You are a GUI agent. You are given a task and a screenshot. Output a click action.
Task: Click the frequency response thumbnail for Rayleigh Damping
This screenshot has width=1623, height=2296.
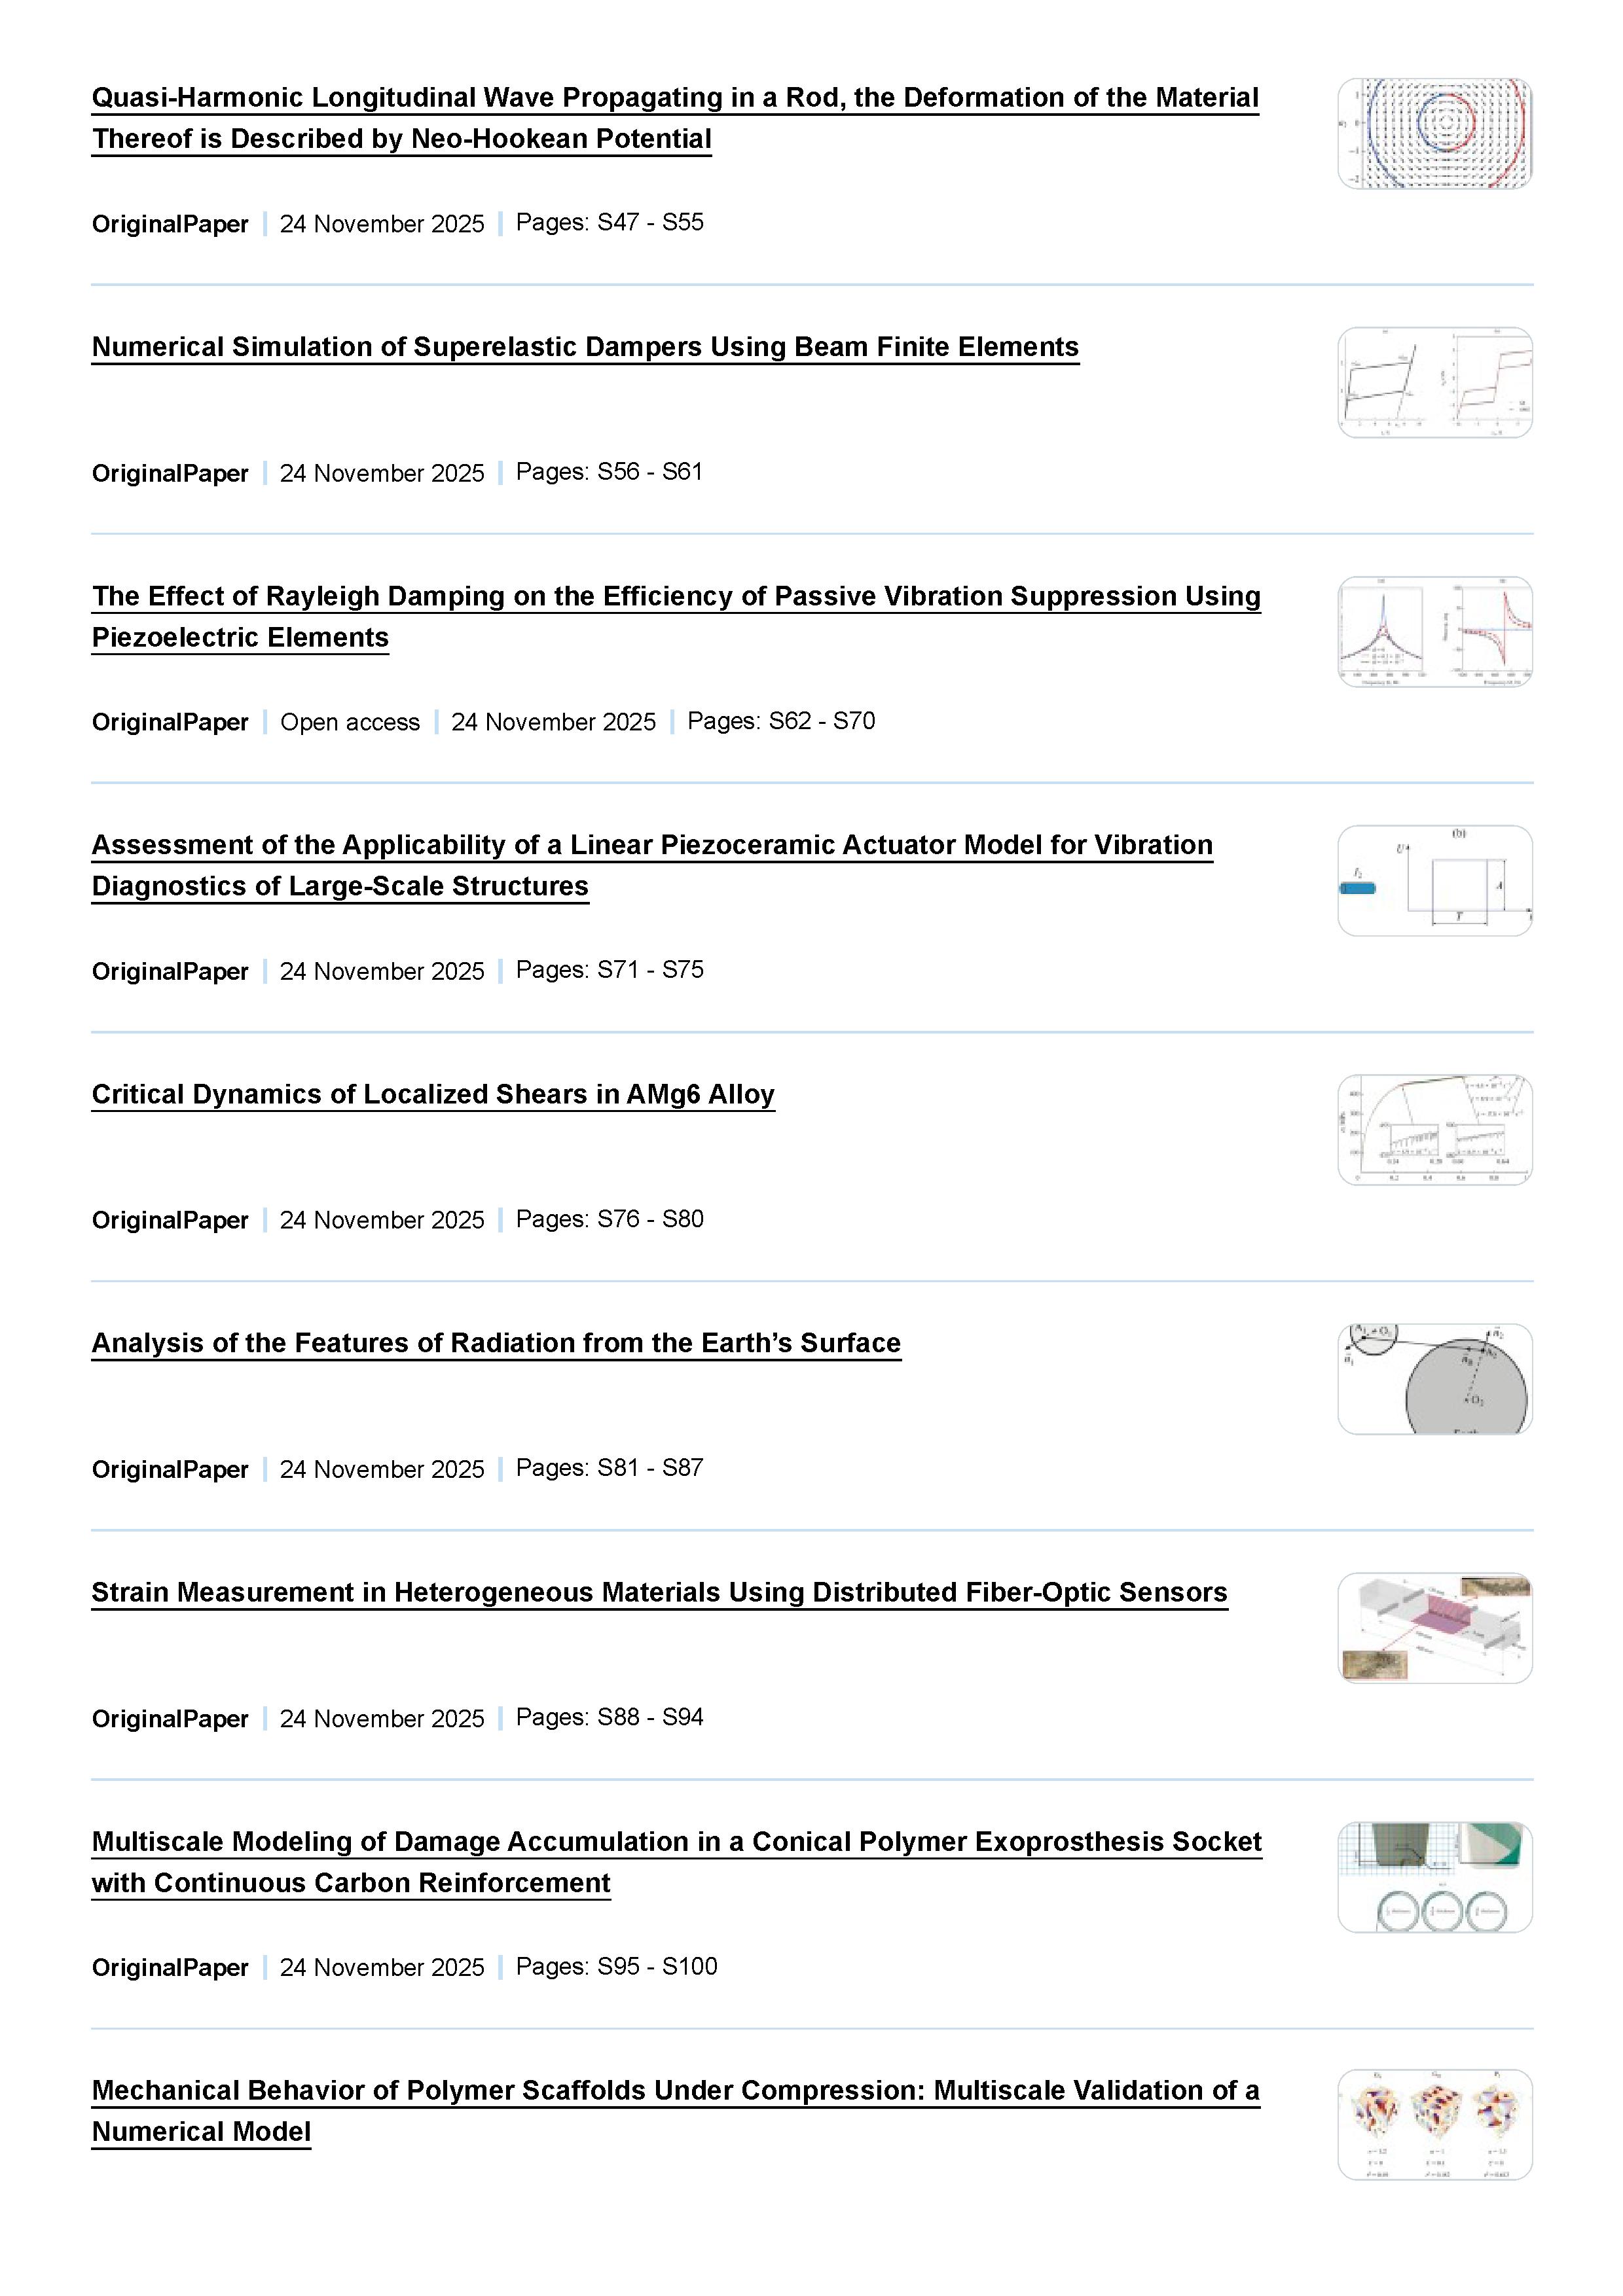click(1434, 631)
